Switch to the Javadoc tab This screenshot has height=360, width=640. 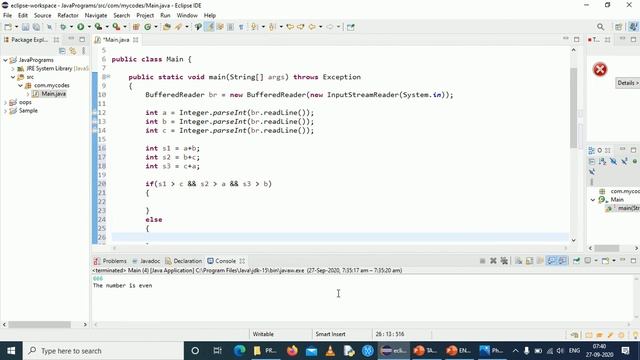(146, 261)
